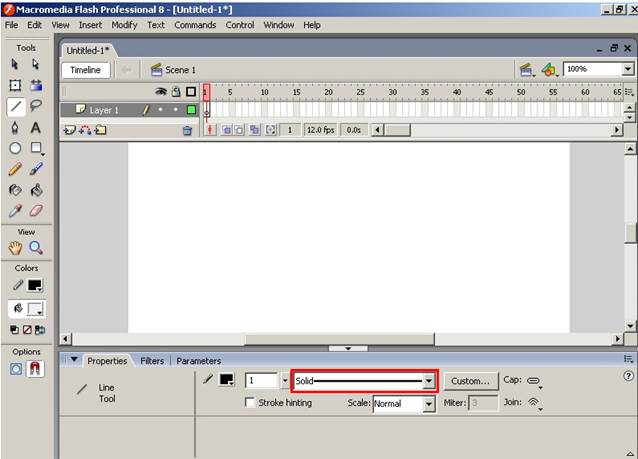
Task: Select the Selection arrow tool
Action: 15,64
